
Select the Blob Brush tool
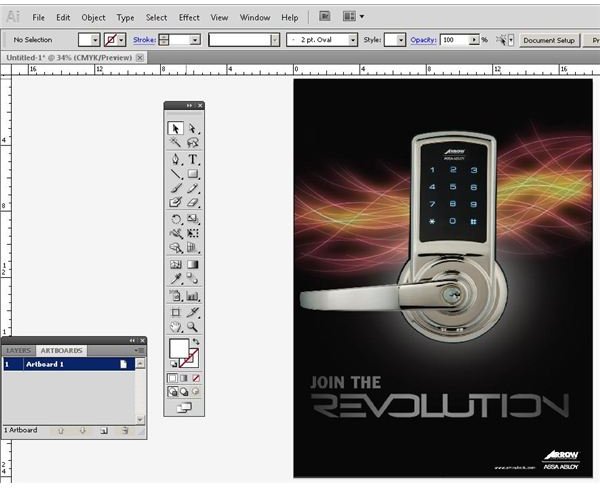tap(176, 202)
